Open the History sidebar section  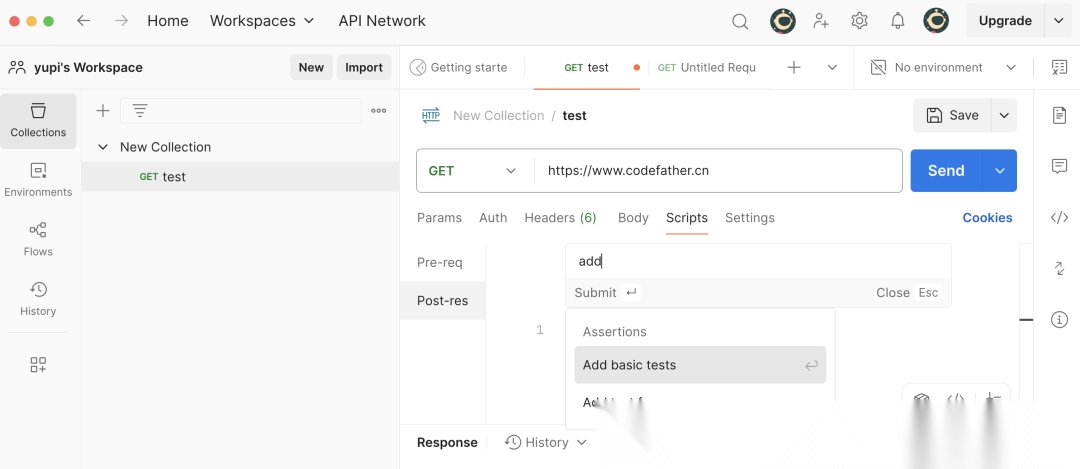(x=38, y=300)
